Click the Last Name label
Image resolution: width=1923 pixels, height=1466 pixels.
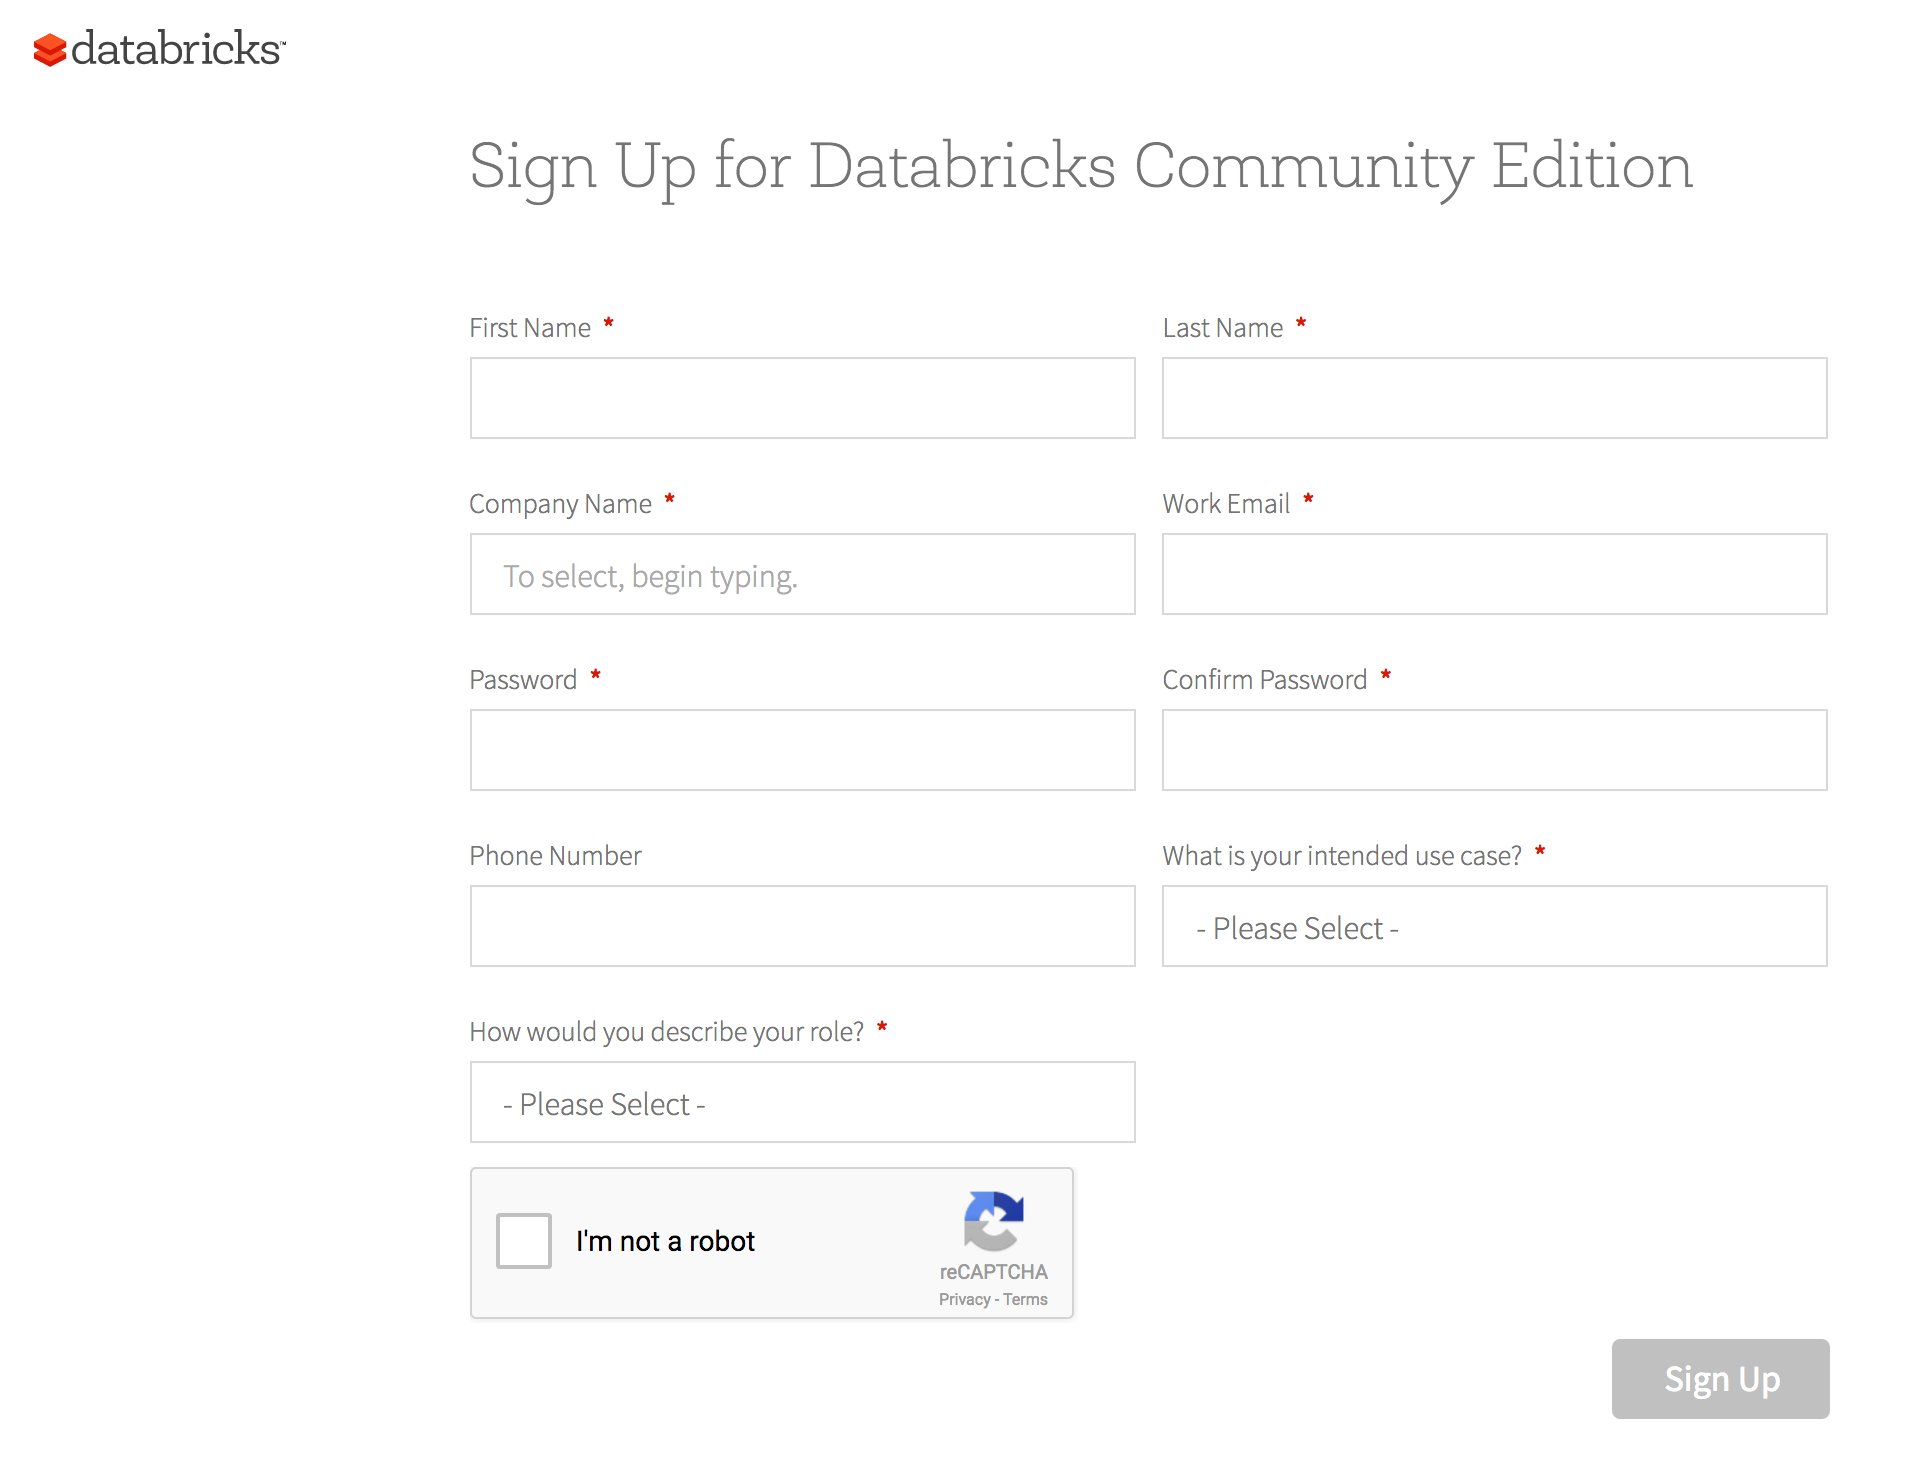coord(1223,328)
